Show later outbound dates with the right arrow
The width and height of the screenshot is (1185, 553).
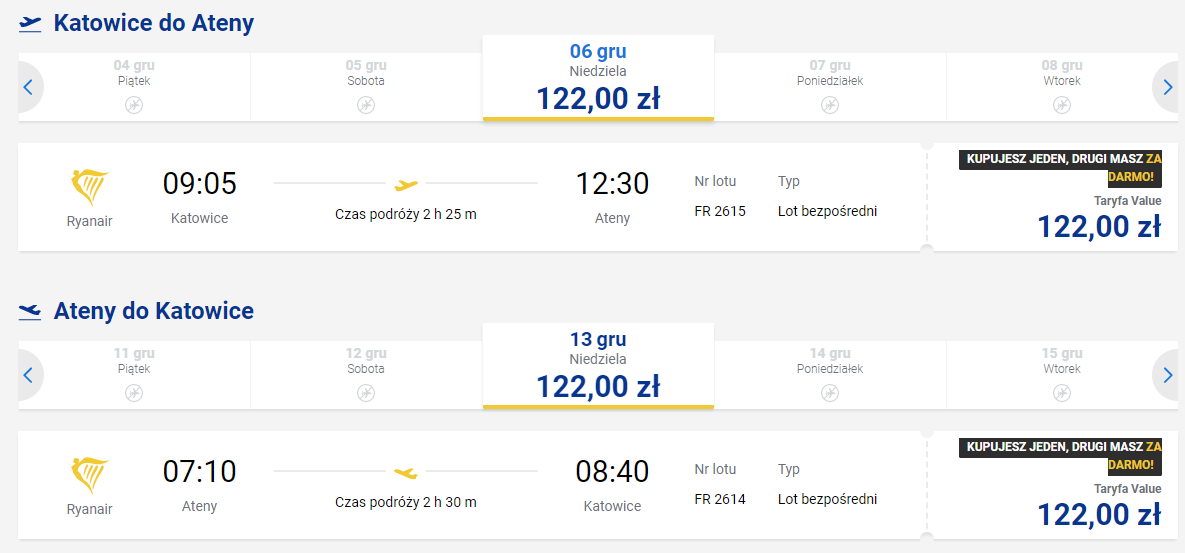(x=1167, y=87)
